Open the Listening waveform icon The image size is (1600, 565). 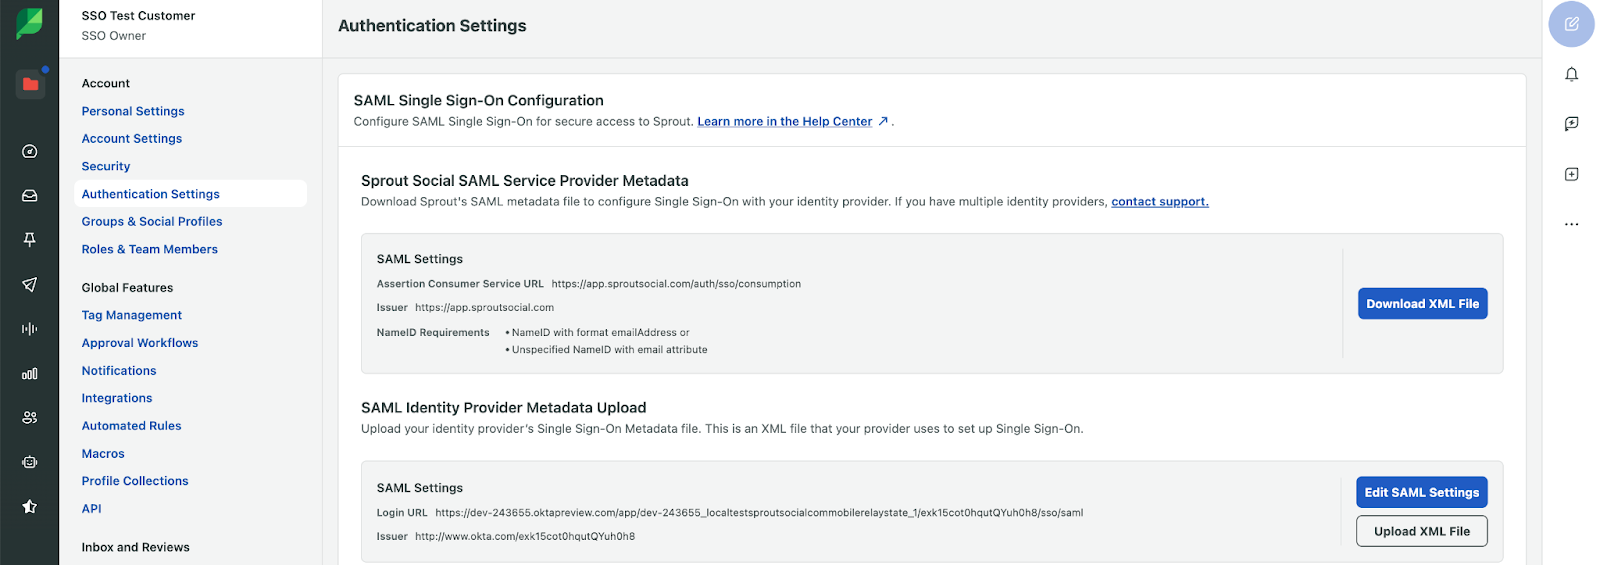(30, 329)
